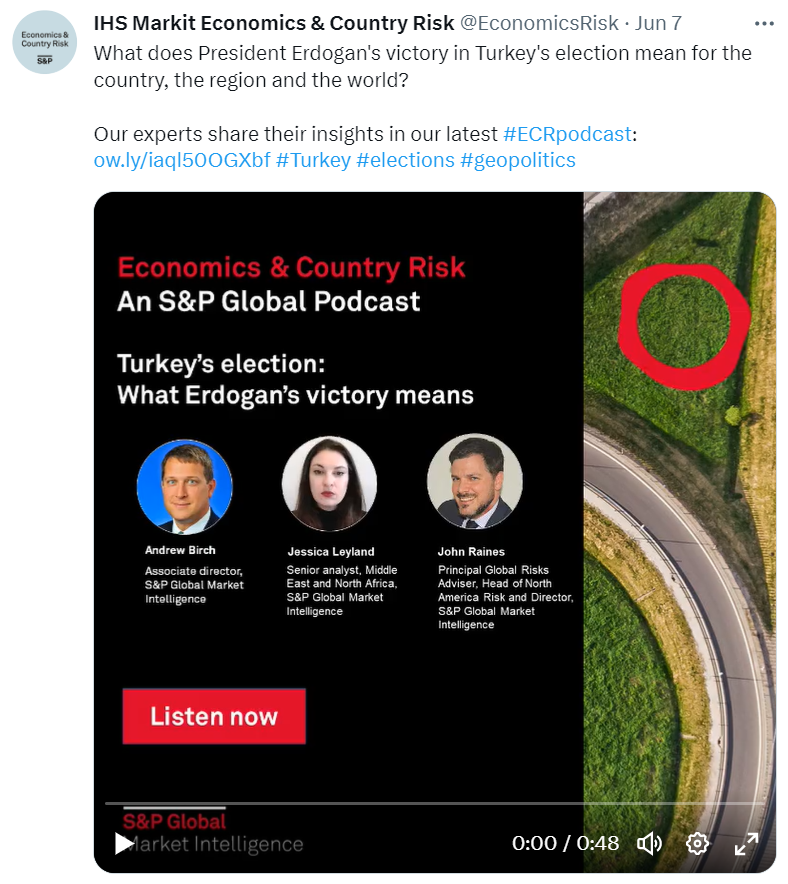Play the podcast video

click(123, 844)
